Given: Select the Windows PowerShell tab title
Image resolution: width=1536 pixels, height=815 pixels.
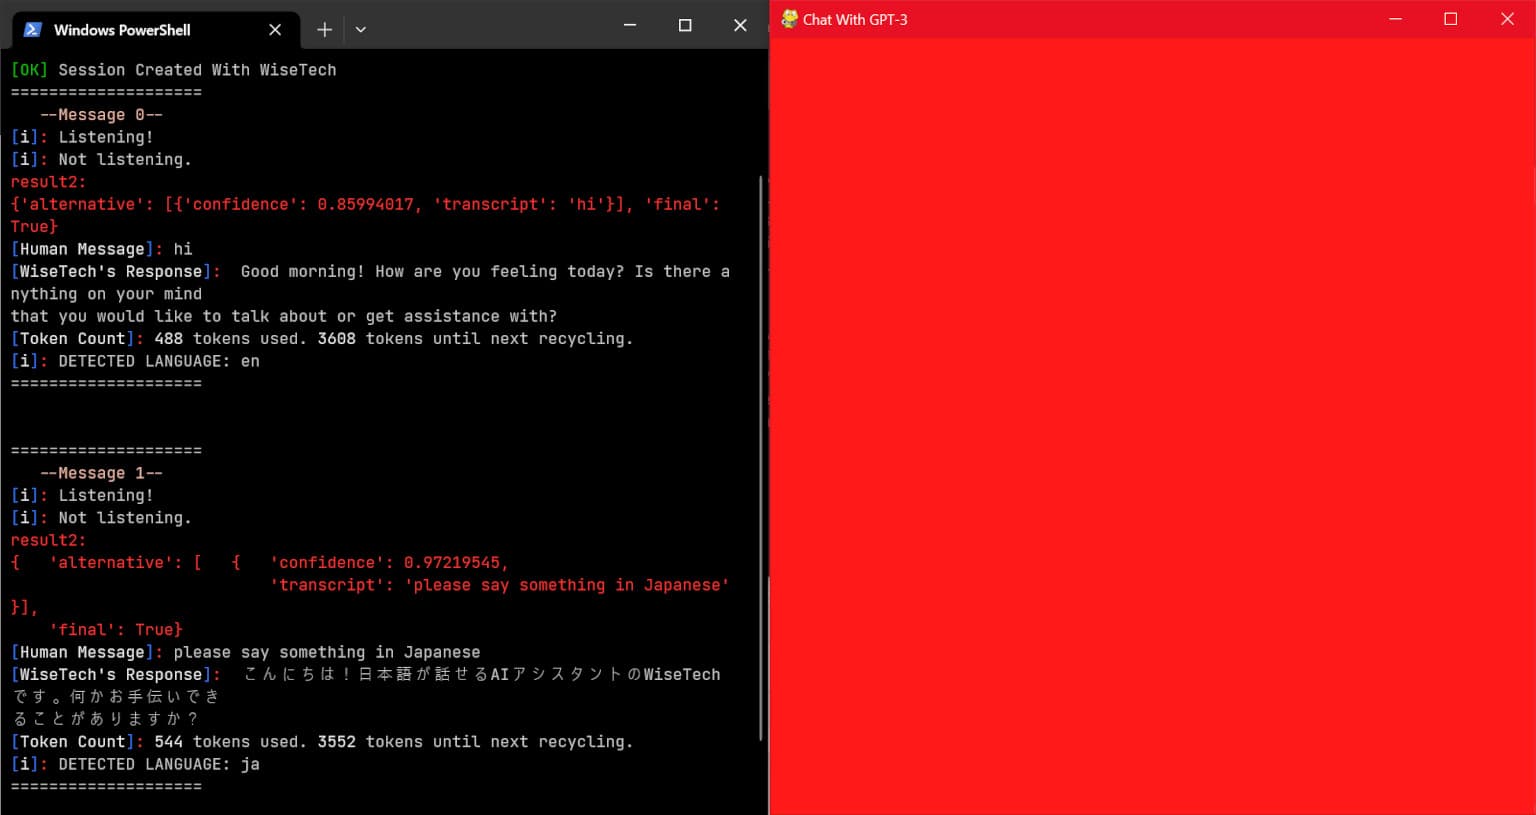Looking at the screenshot, I should click(x=122, y=30).
